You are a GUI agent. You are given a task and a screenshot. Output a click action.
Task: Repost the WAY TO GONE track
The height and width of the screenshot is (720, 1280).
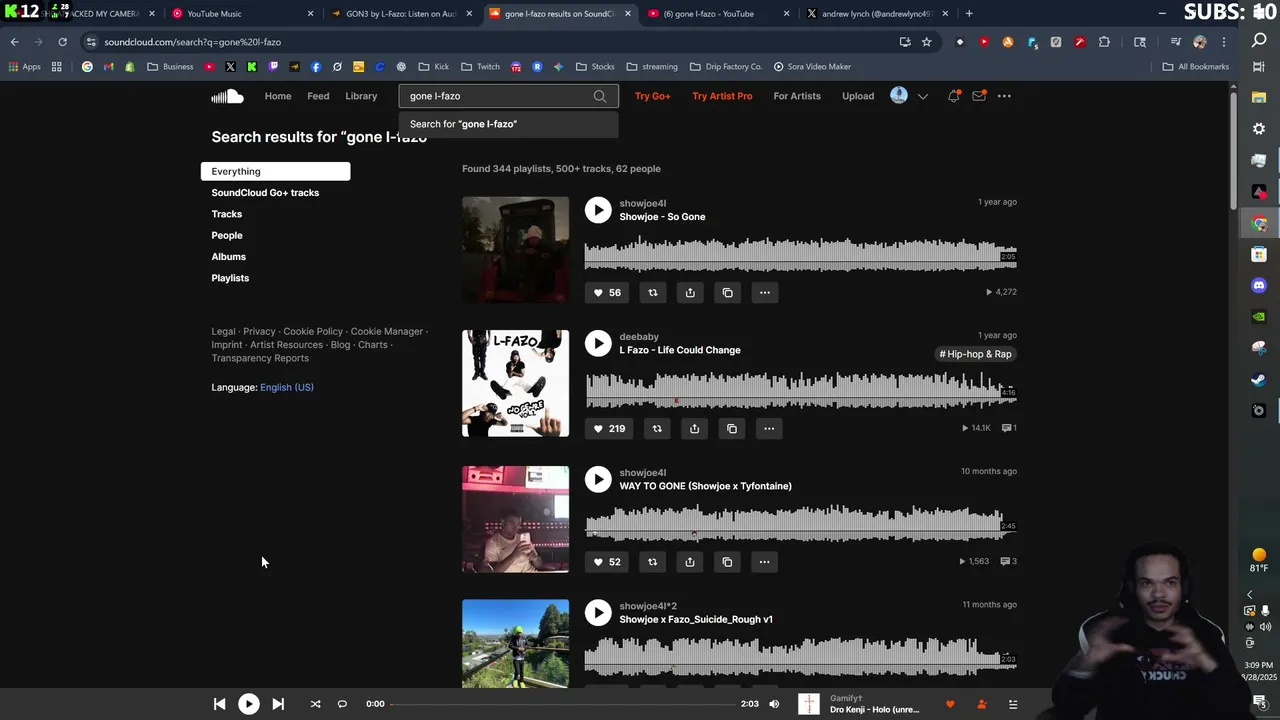(x=653, y=562)
